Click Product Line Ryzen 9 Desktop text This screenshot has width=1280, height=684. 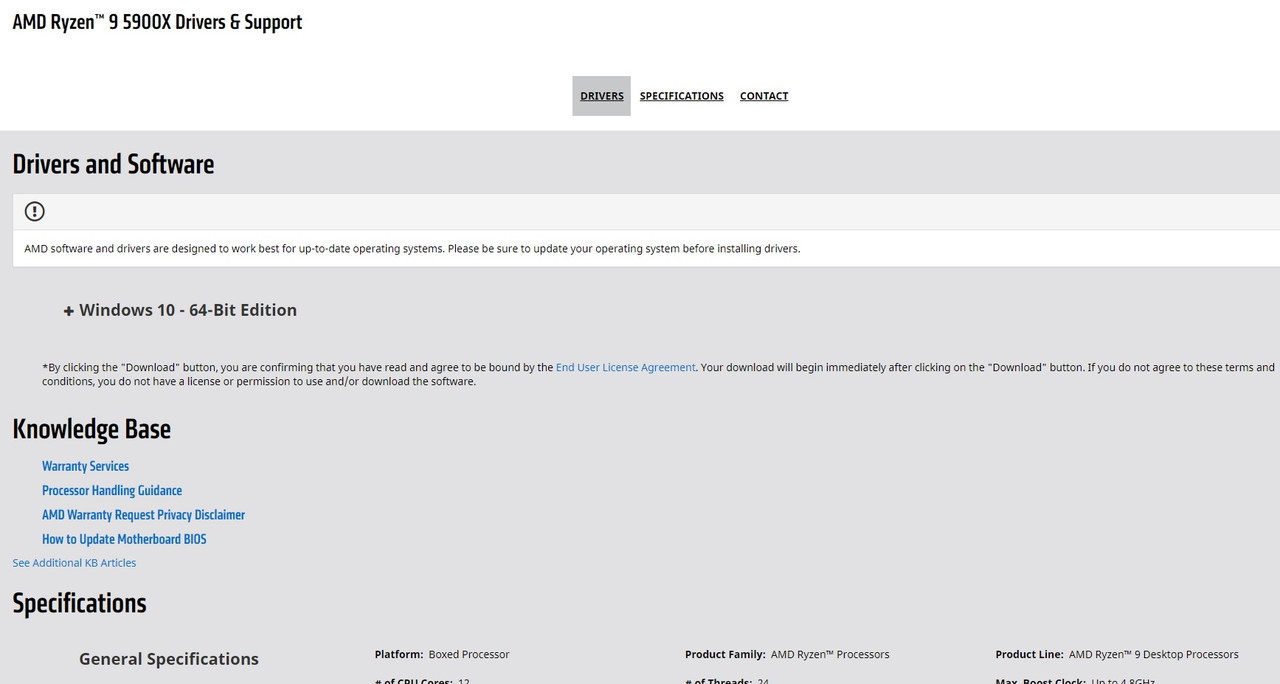point(1117,654)
